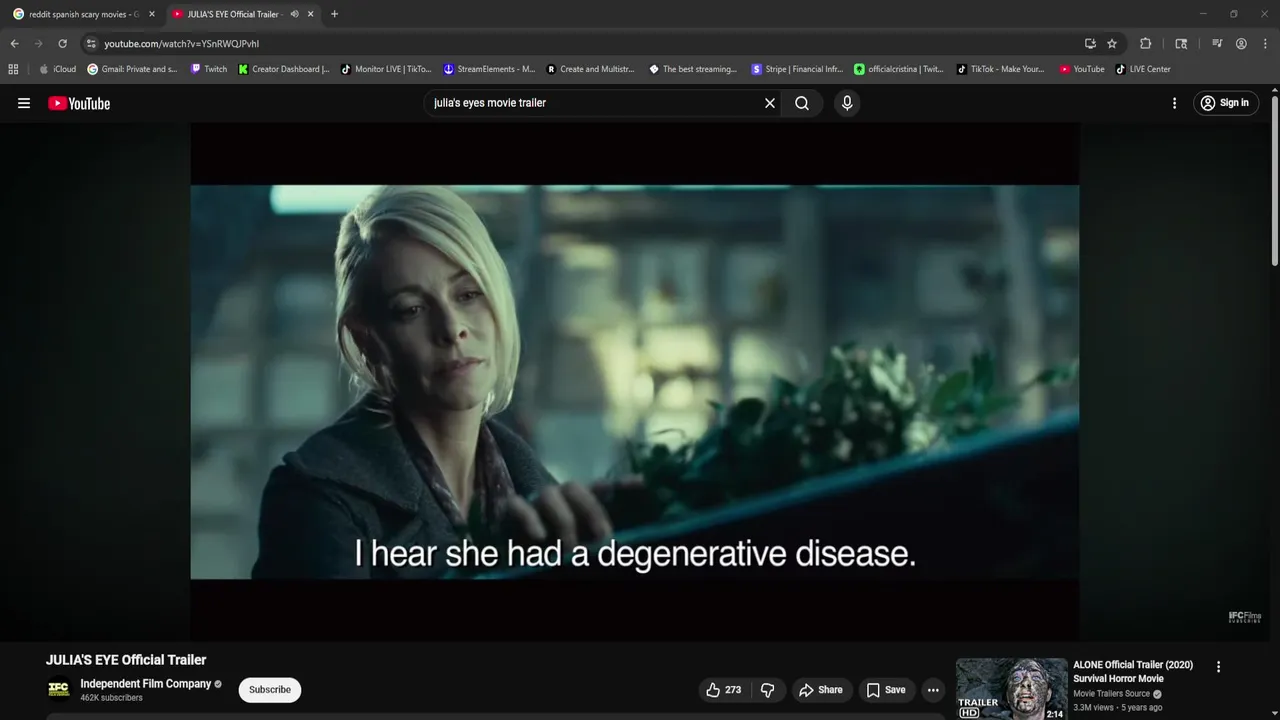This screenshot has height=720, width=1280.
Task: Open Create and Multistream bookmark
Action: (x=590, y=69)
